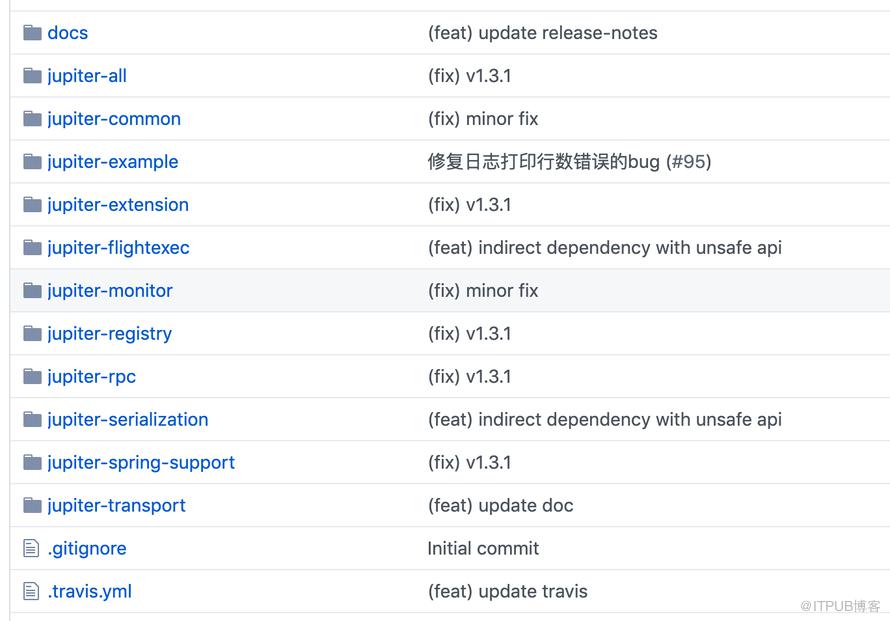Open the jupiter-spring-support folder
The height and width of the screenshot is (621, 890).
coord(141,462)
